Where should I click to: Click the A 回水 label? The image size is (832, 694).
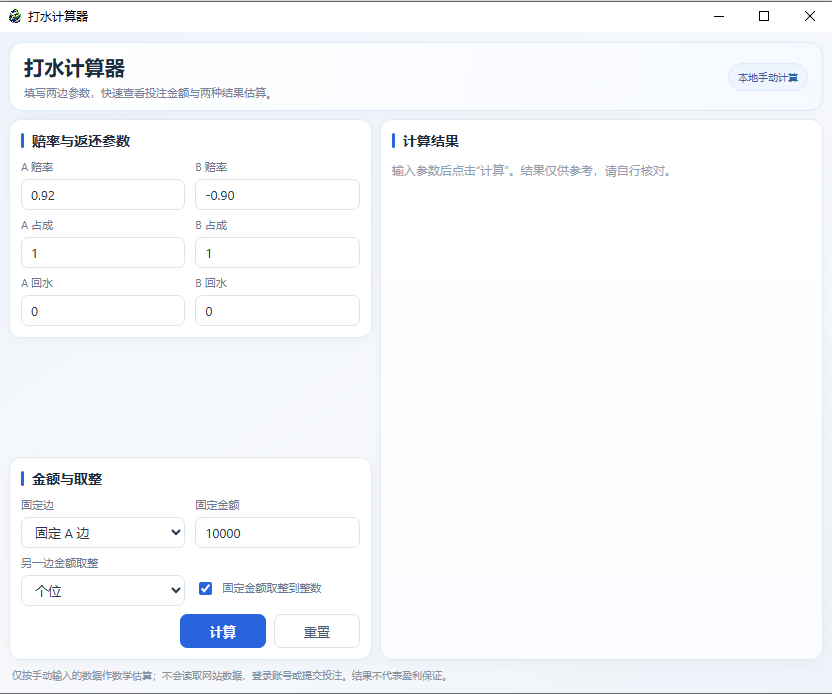pos(37,283)
